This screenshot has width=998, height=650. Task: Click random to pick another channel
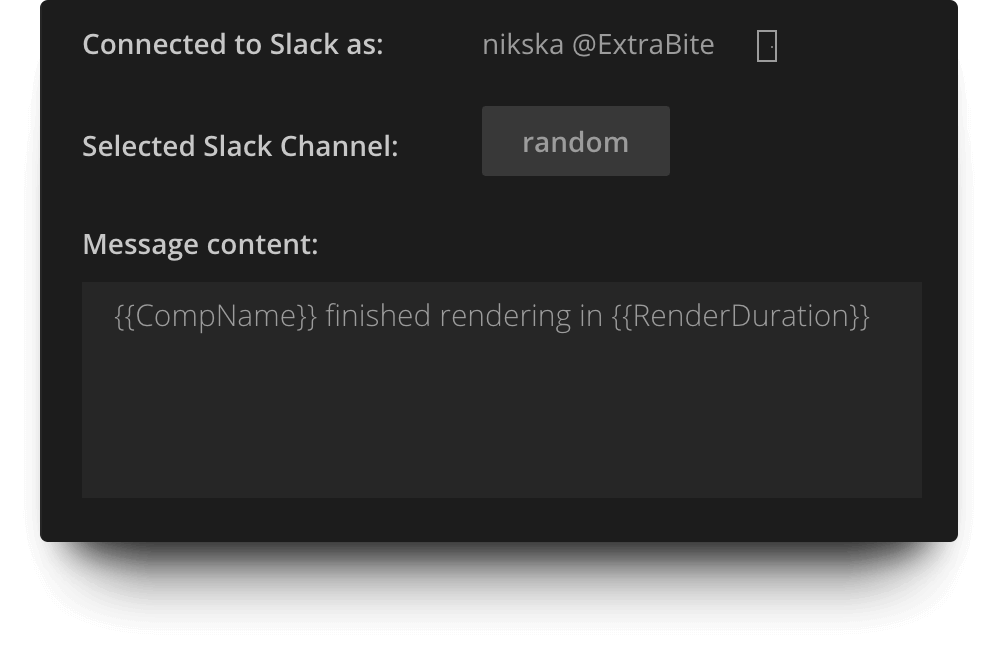pos(575,141)
